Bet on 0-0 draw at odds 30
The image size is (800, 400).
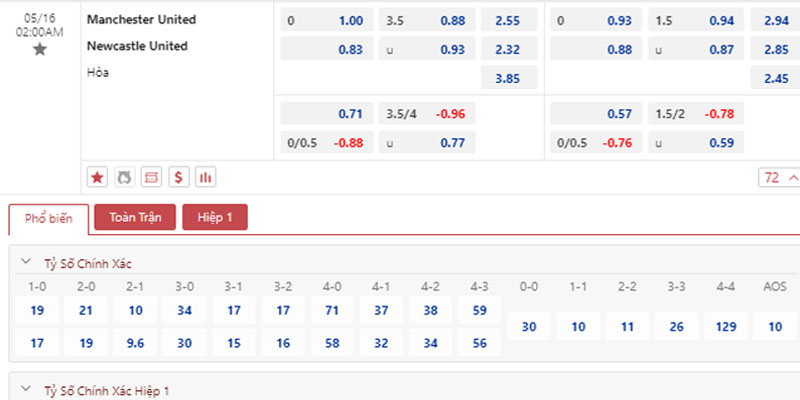pos(529,327)
